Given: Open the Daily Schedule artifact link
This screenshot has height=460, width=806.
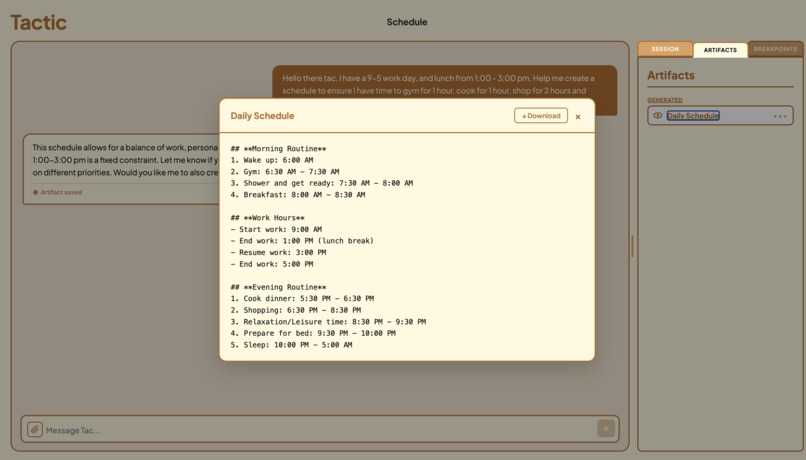Looking at the screenshot, I should [693, 116].
